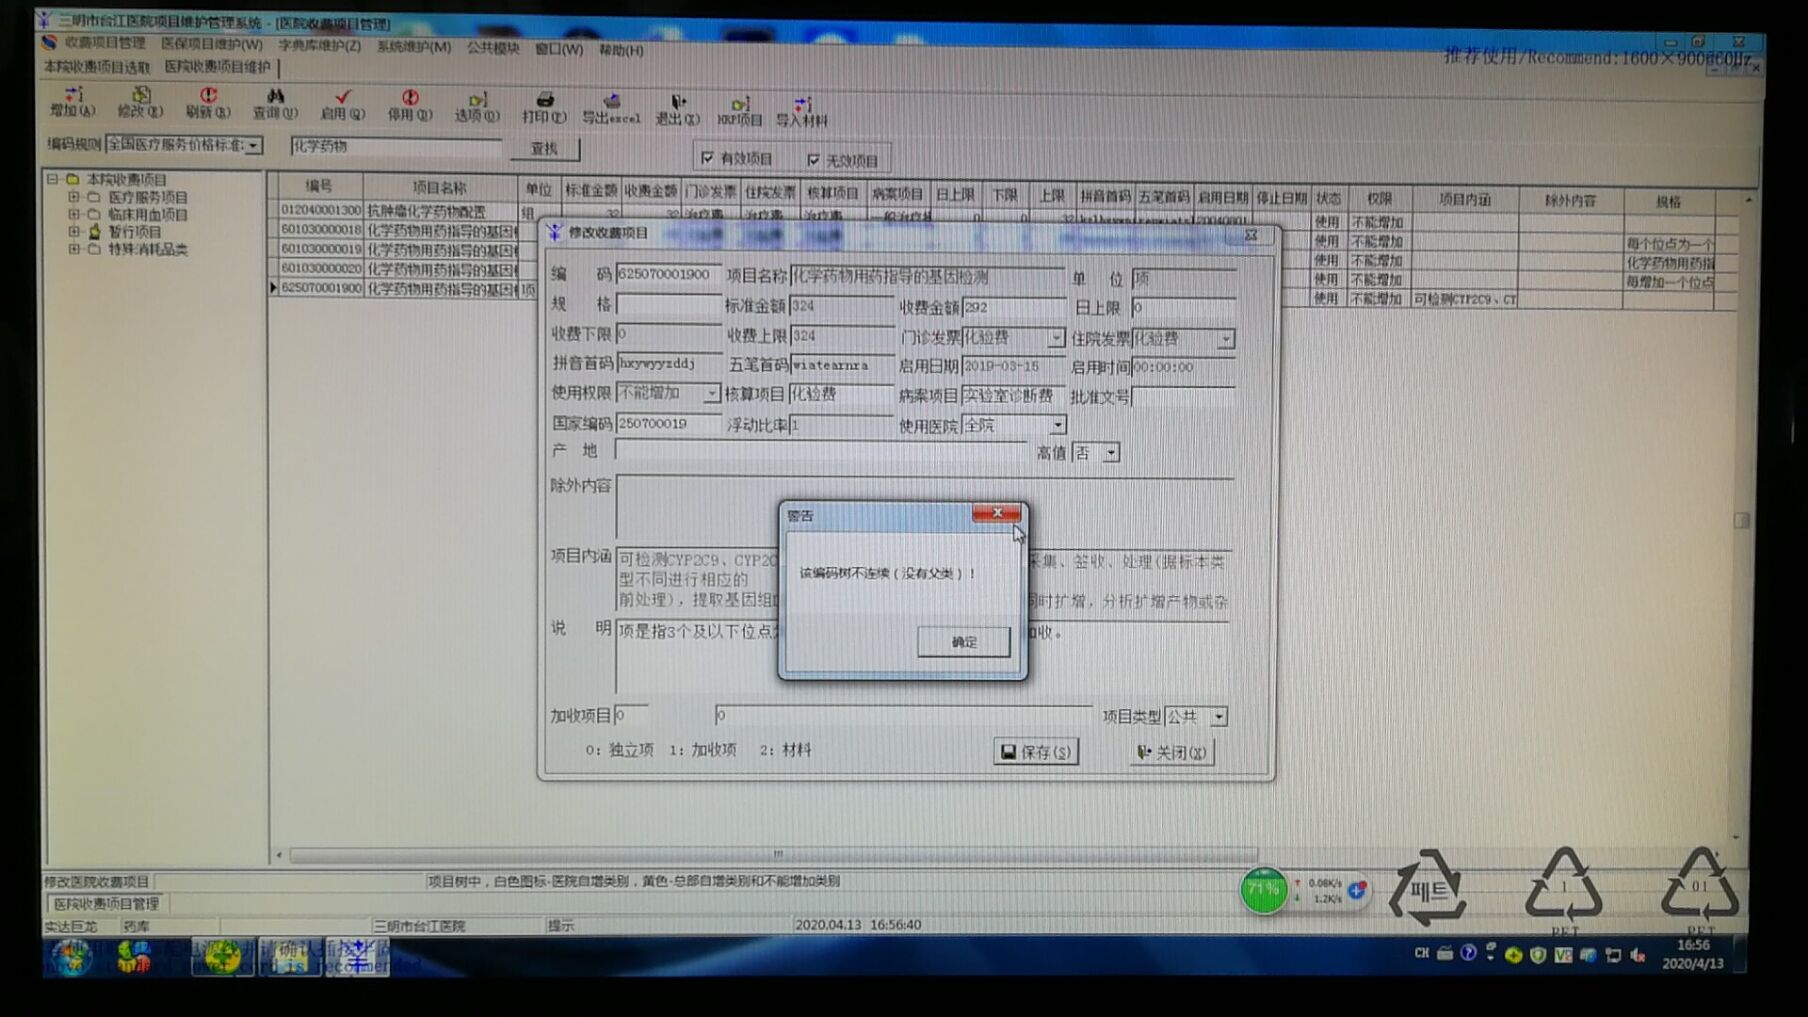Image resolution: width=1808 pixels, height=1017 pixels.
Task: Open the 使用权限 dropdown
Action: coord(710,394)
